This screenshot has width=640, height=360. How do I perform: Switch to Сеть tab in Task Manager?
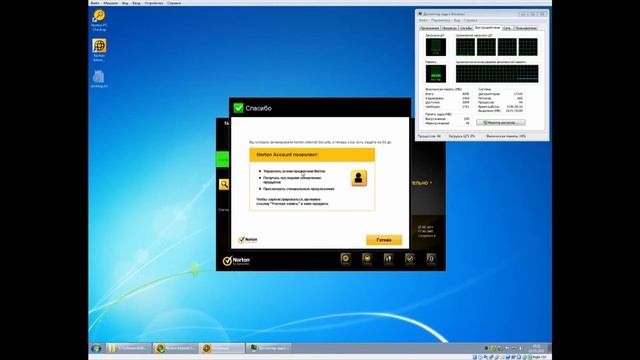pyautogui.click(x=507, y=28)
